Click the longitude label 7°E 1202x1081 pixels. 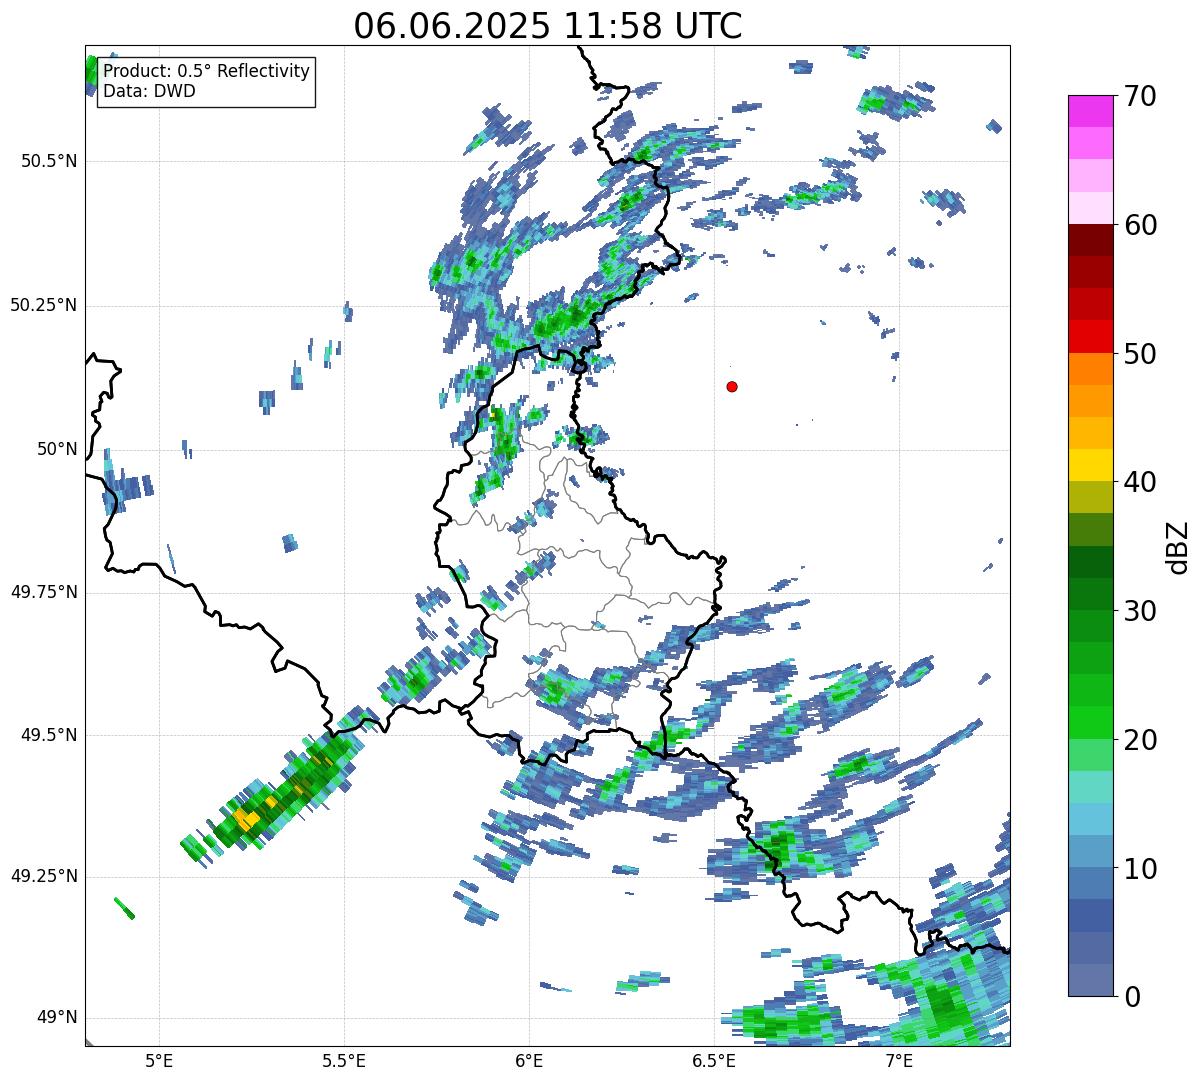click(x=899, y=1060)
